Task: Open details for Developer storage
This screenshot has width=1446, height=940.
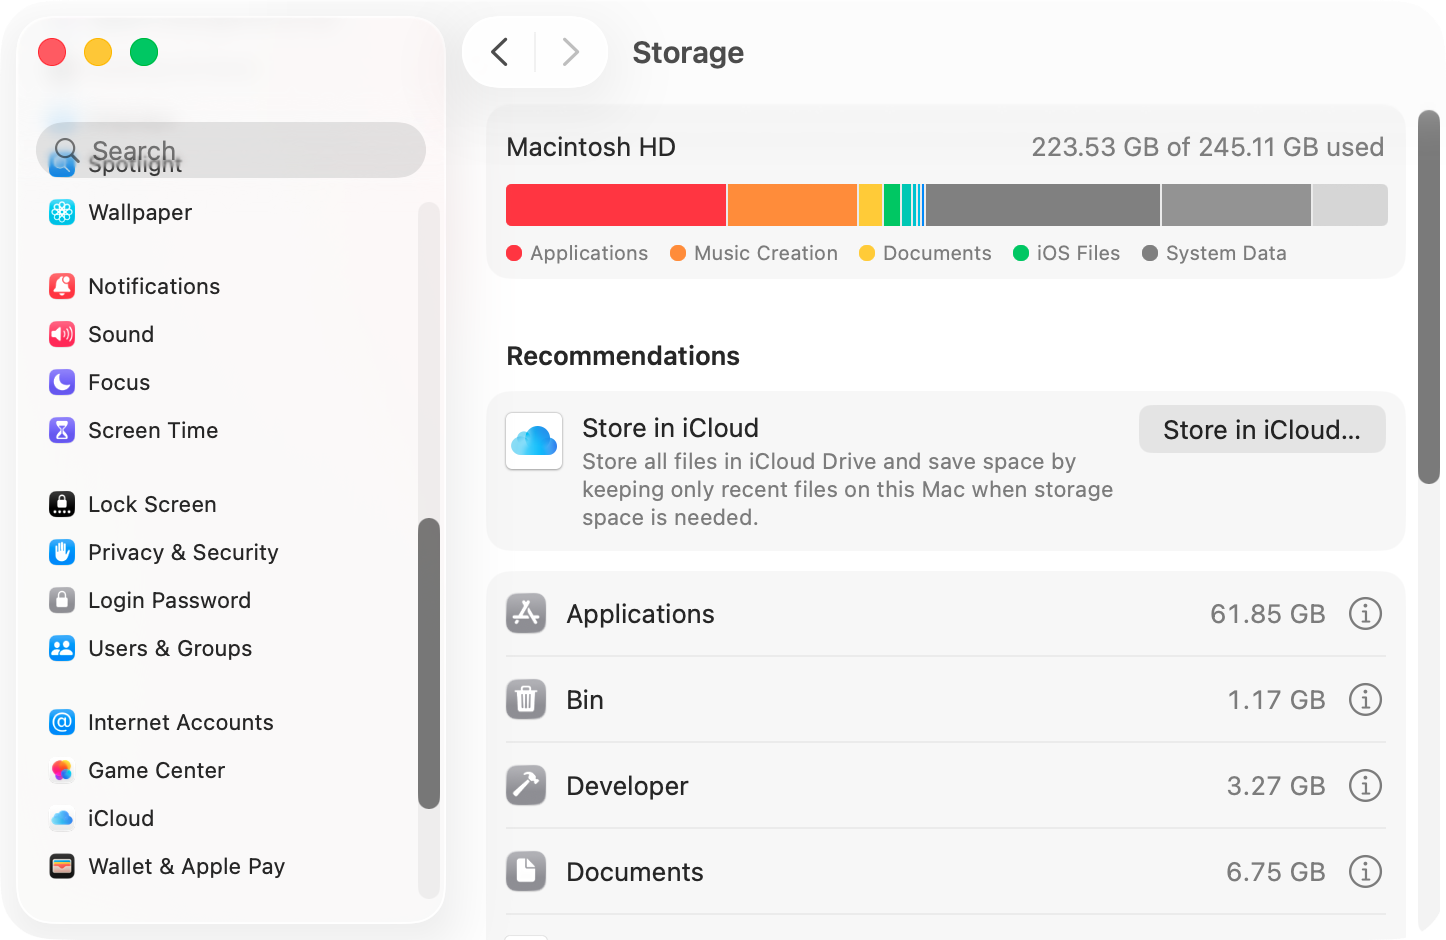Action: [x=1365, y=786]
